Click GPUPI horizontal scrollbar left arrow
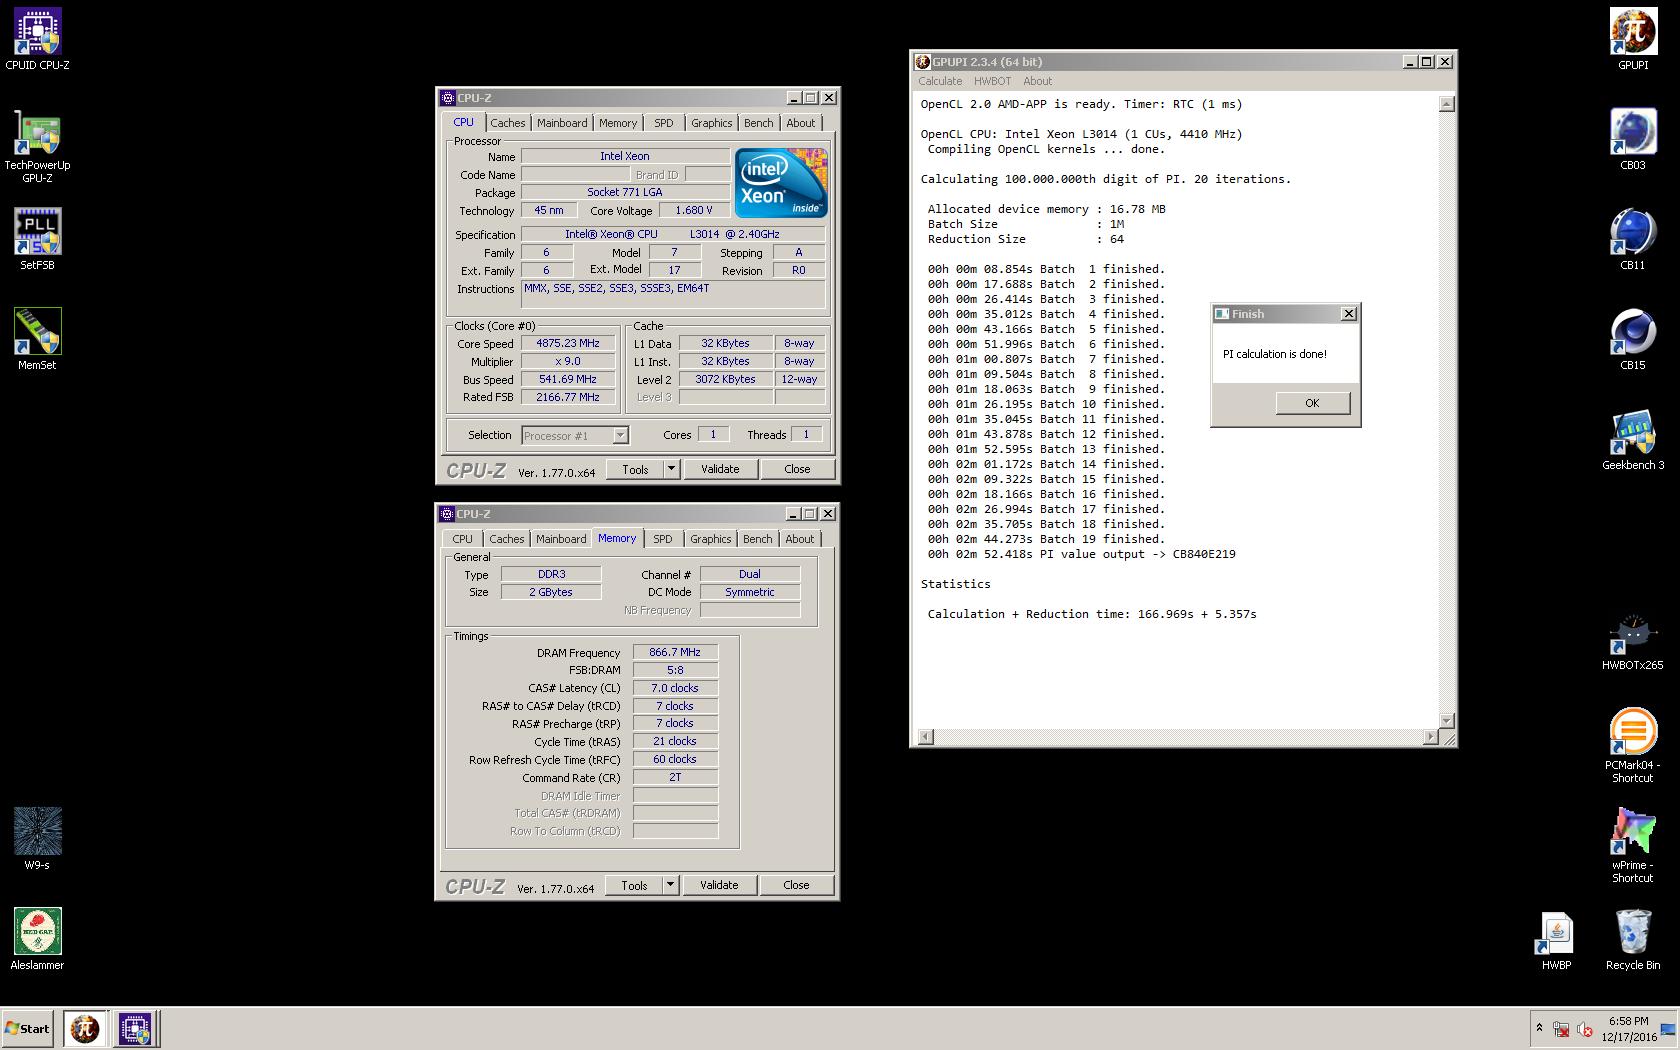The image size is (1680, 1050). (926, 737)
